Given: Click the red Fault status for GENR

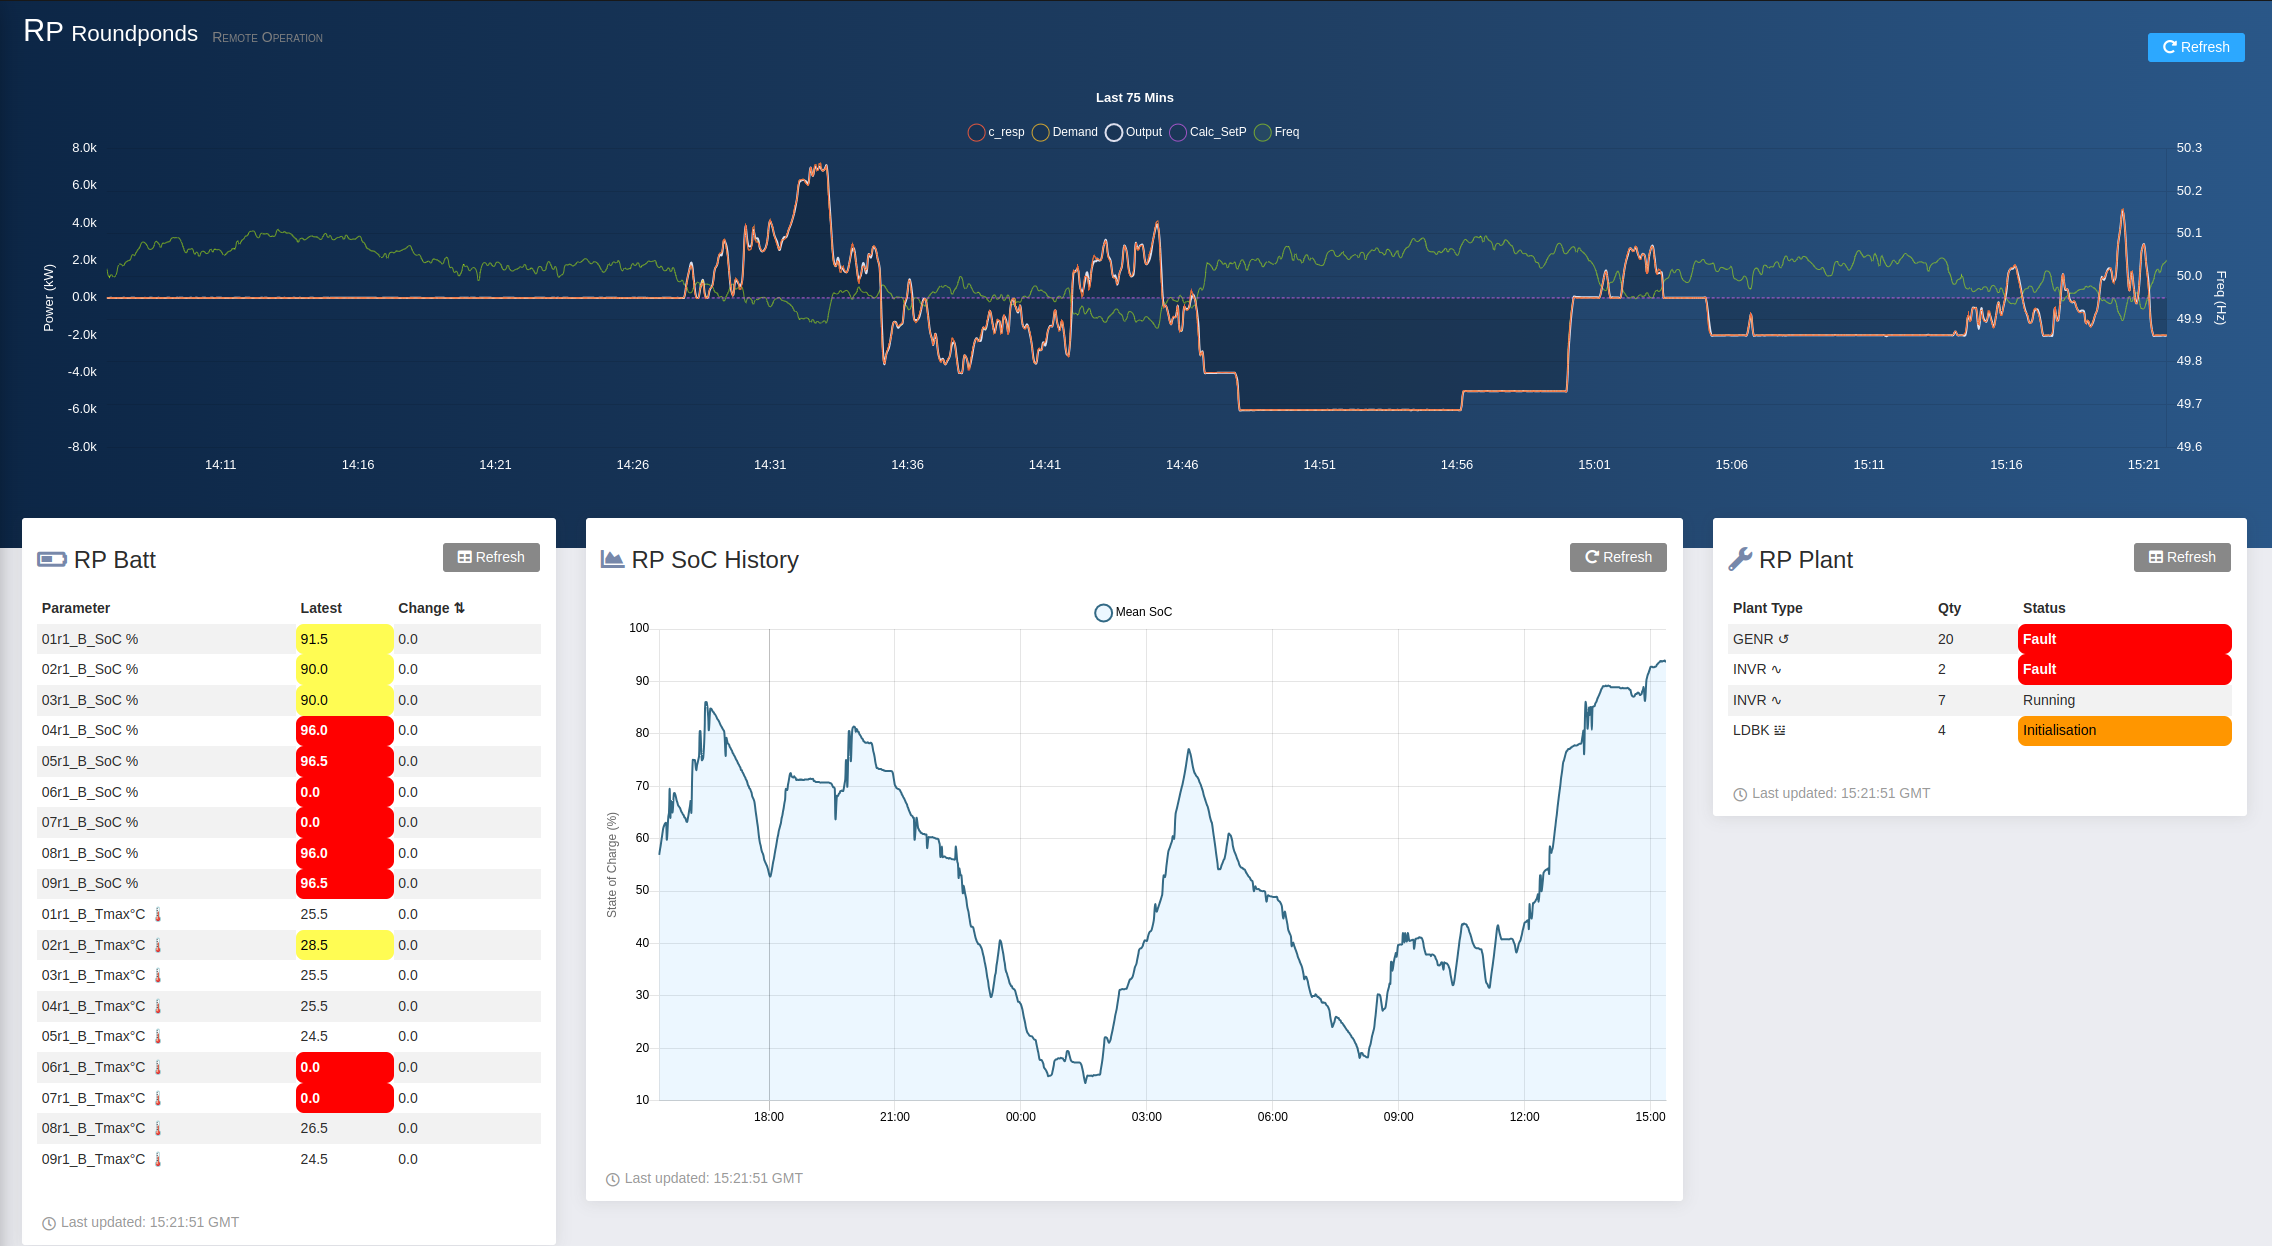Looking at the screenshot, I should point(2123,639).
